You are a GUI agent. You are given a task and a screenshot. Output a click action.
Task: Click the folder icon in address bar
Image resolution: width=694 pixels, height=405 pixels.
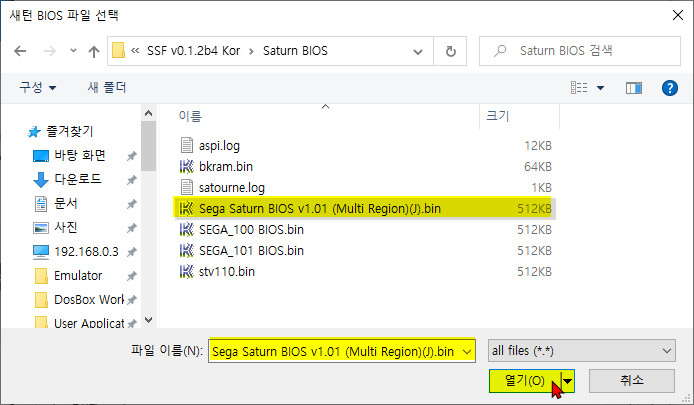(x=119, y=50)
